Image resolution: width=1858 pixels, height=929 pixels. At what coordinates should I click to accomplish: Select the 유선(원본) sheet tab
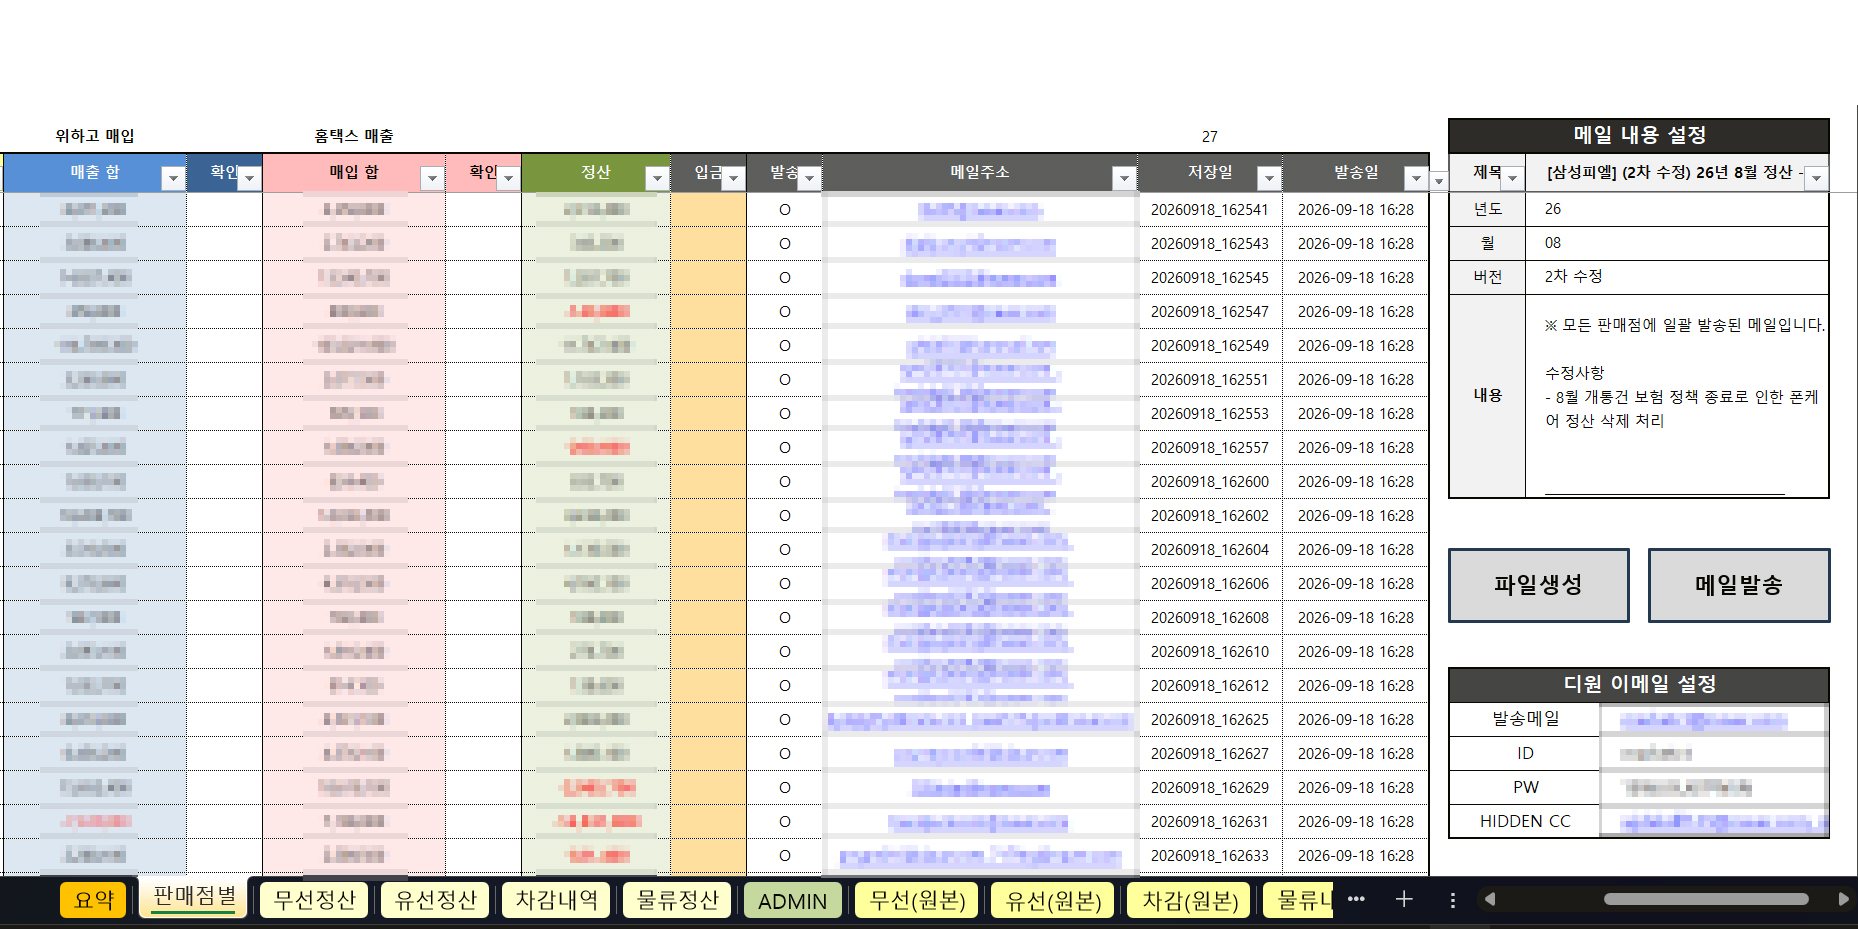point(1054,900)
